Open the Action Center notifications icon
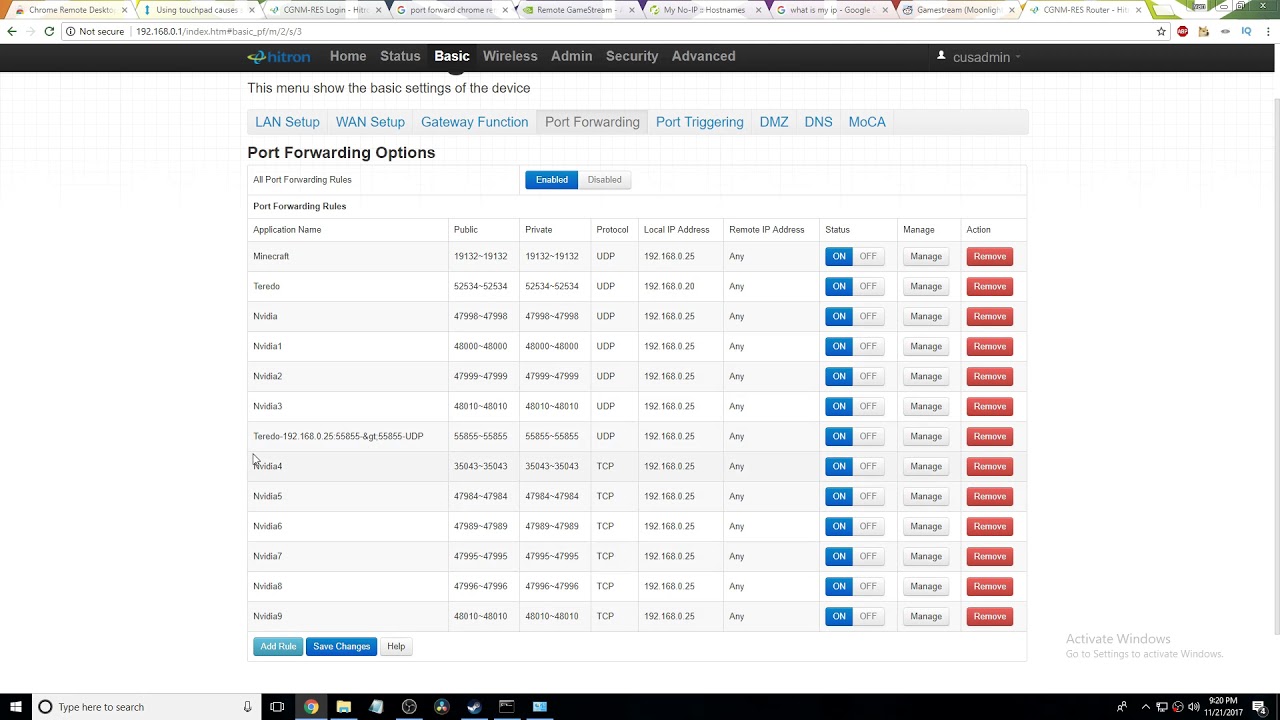The height and width of the screenshot is (720, 1280). (1259, 707)
